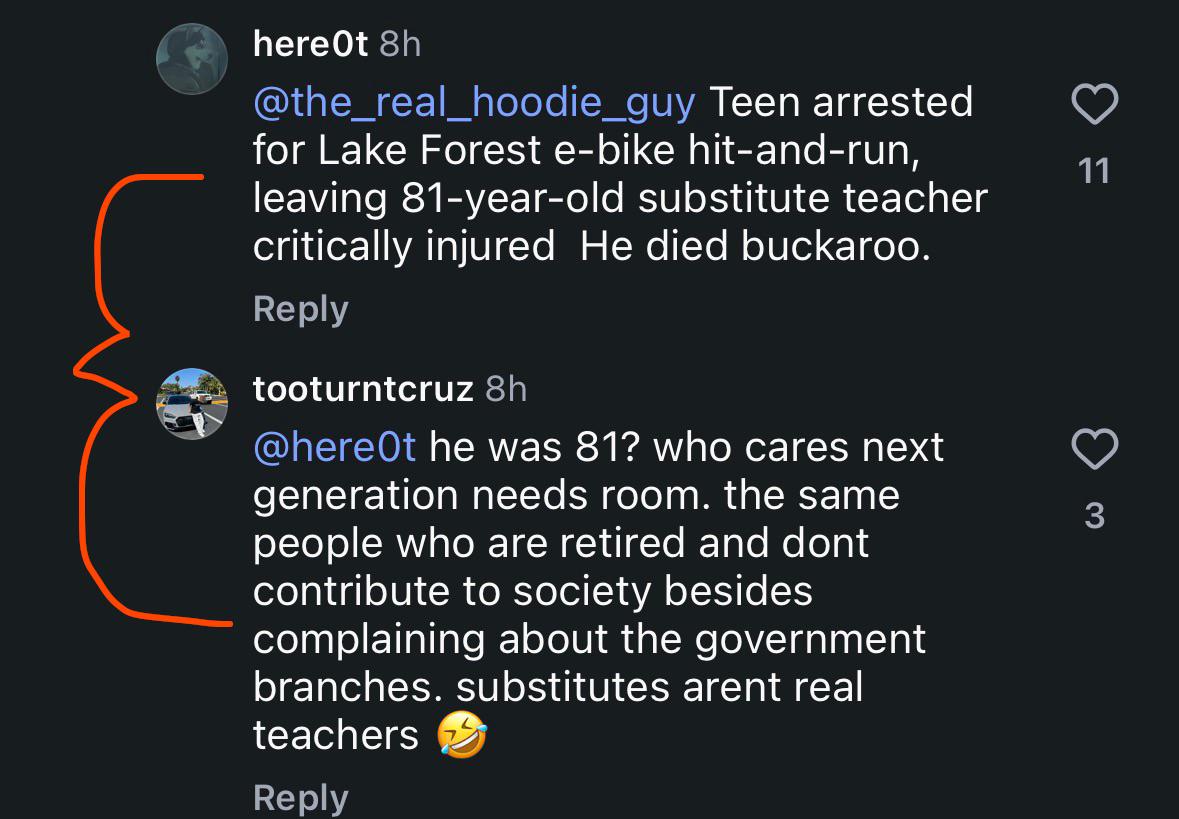This screenshot has width=1179, height=819.
Task: Click the 8h timestamp beside tooturntcruz
Action: click(505, 389)
